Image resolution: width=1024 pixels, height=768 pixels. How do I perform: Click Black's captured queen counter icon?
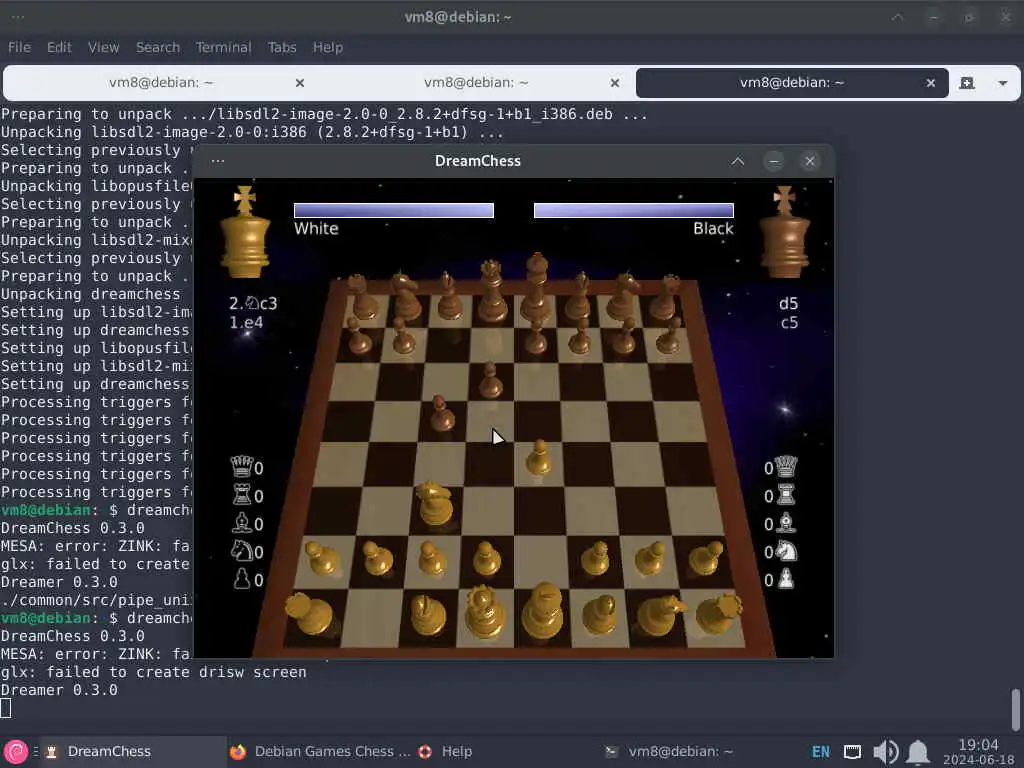click(786, 467)
